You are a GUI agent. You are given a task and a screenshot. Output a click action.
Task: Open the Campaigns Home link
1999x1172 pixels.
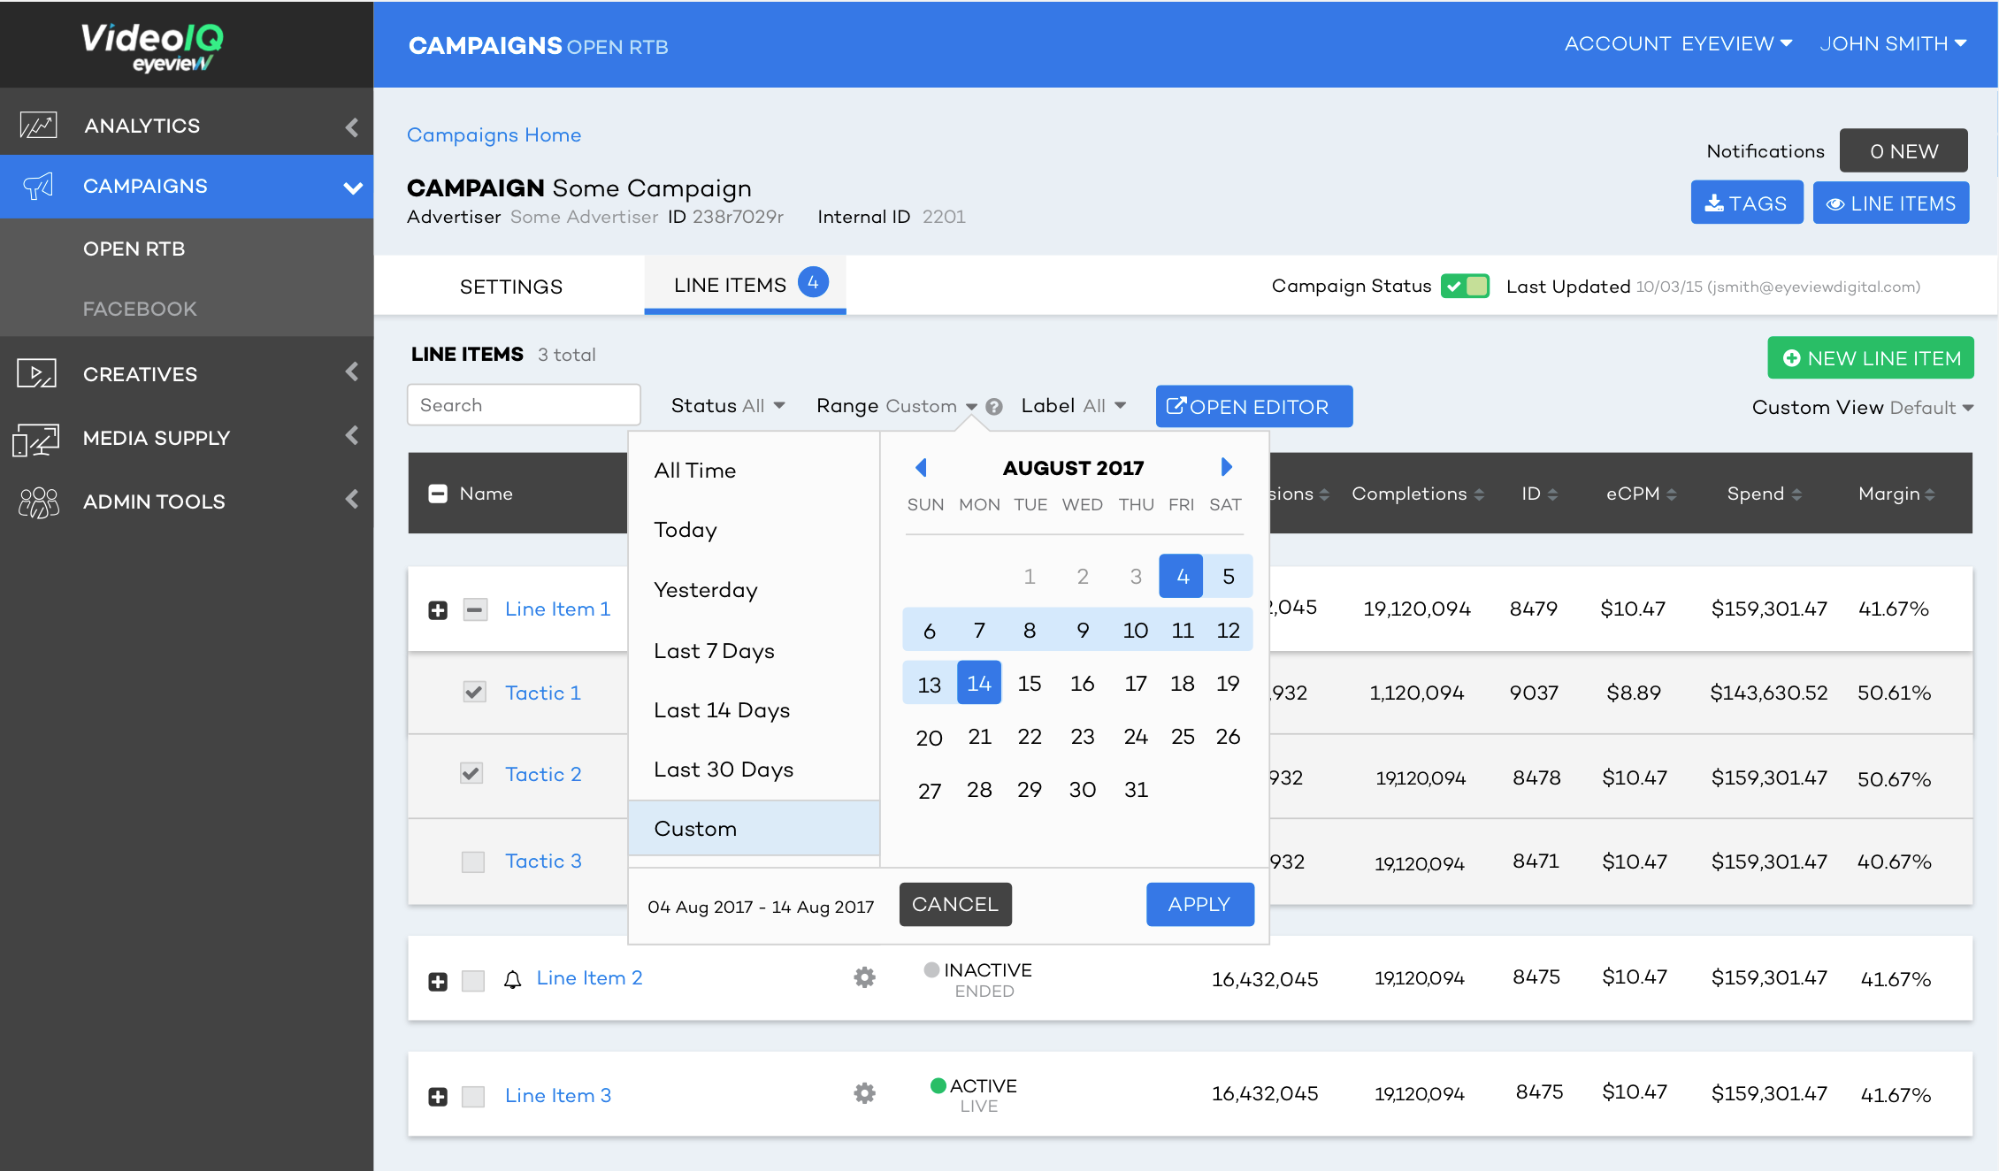pos(494,135)
